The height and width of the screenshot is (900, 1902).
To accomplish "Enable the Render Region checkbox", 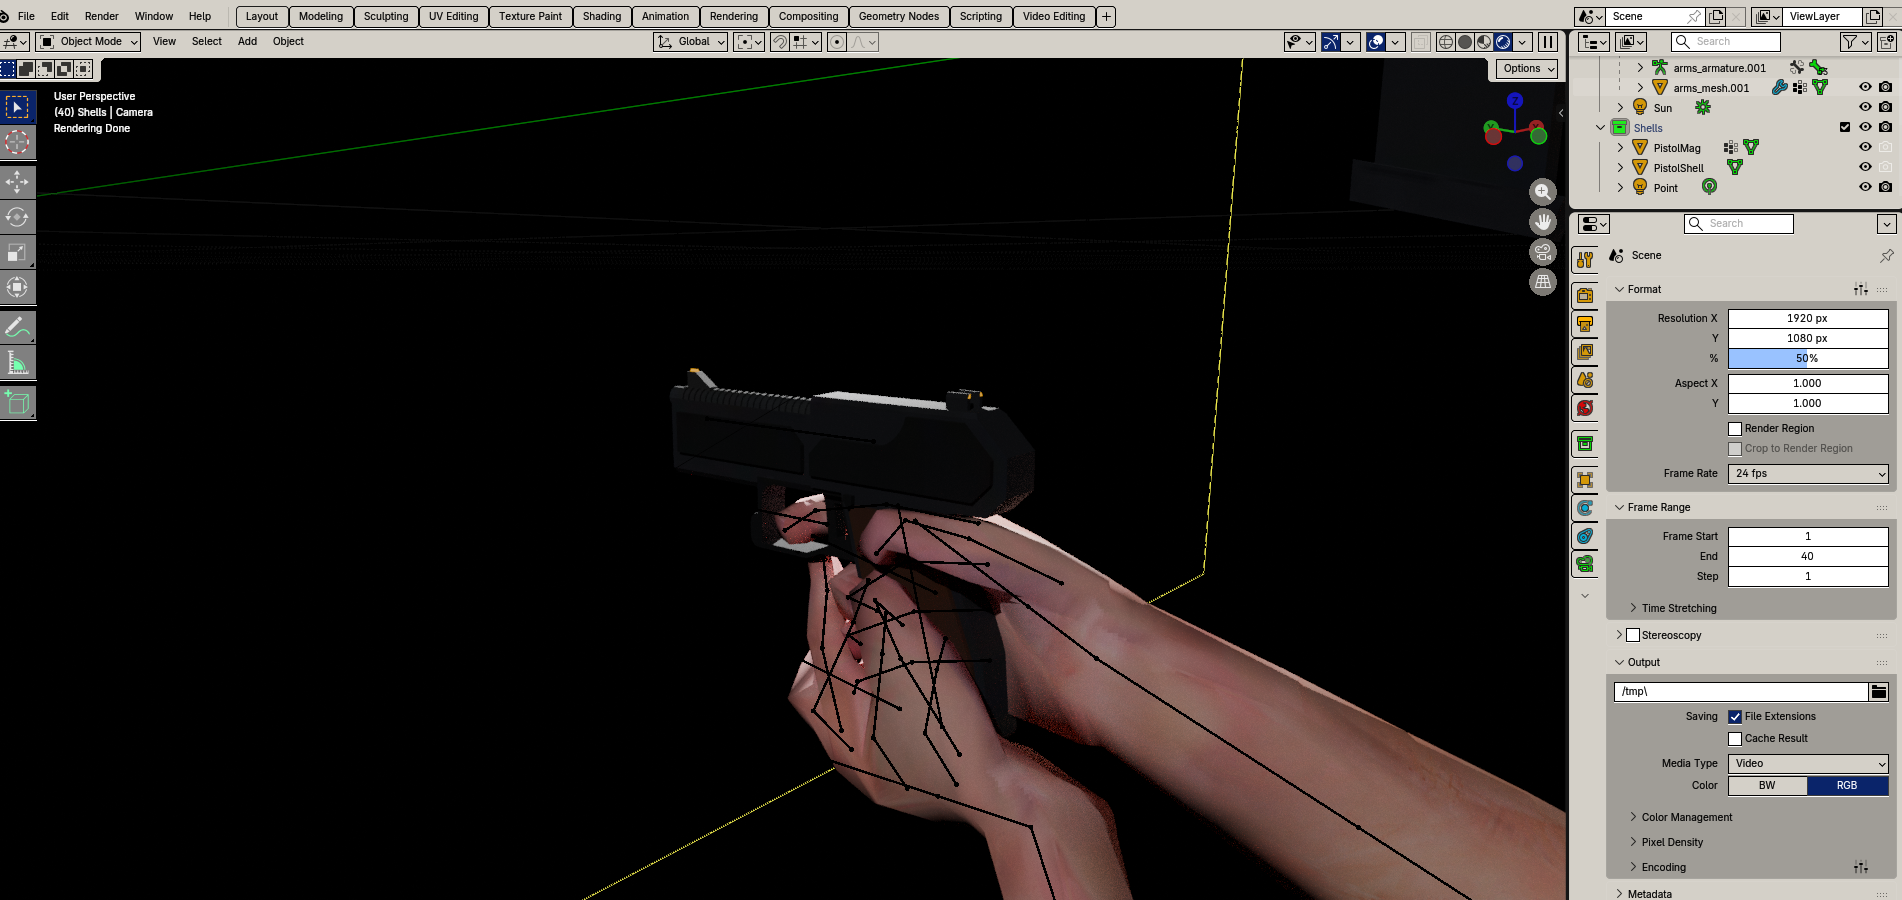I will point(1735,428).
